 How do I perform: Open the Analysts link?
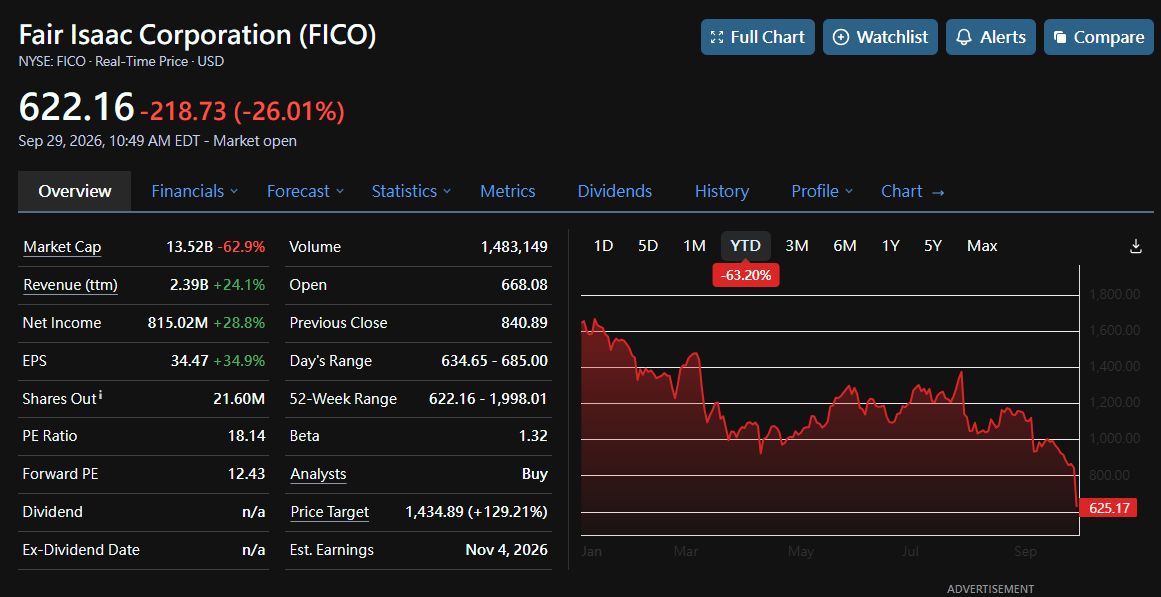click(x=318, y=474)
